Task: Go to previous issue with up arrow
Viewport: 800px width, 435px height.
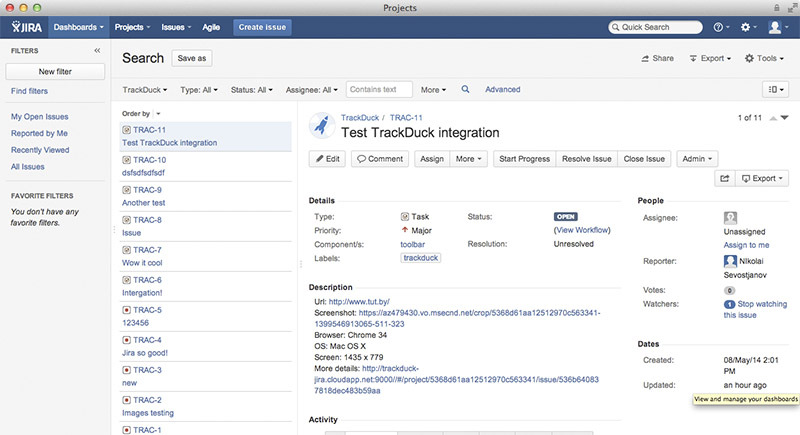Action: click(x=773, y=118)
